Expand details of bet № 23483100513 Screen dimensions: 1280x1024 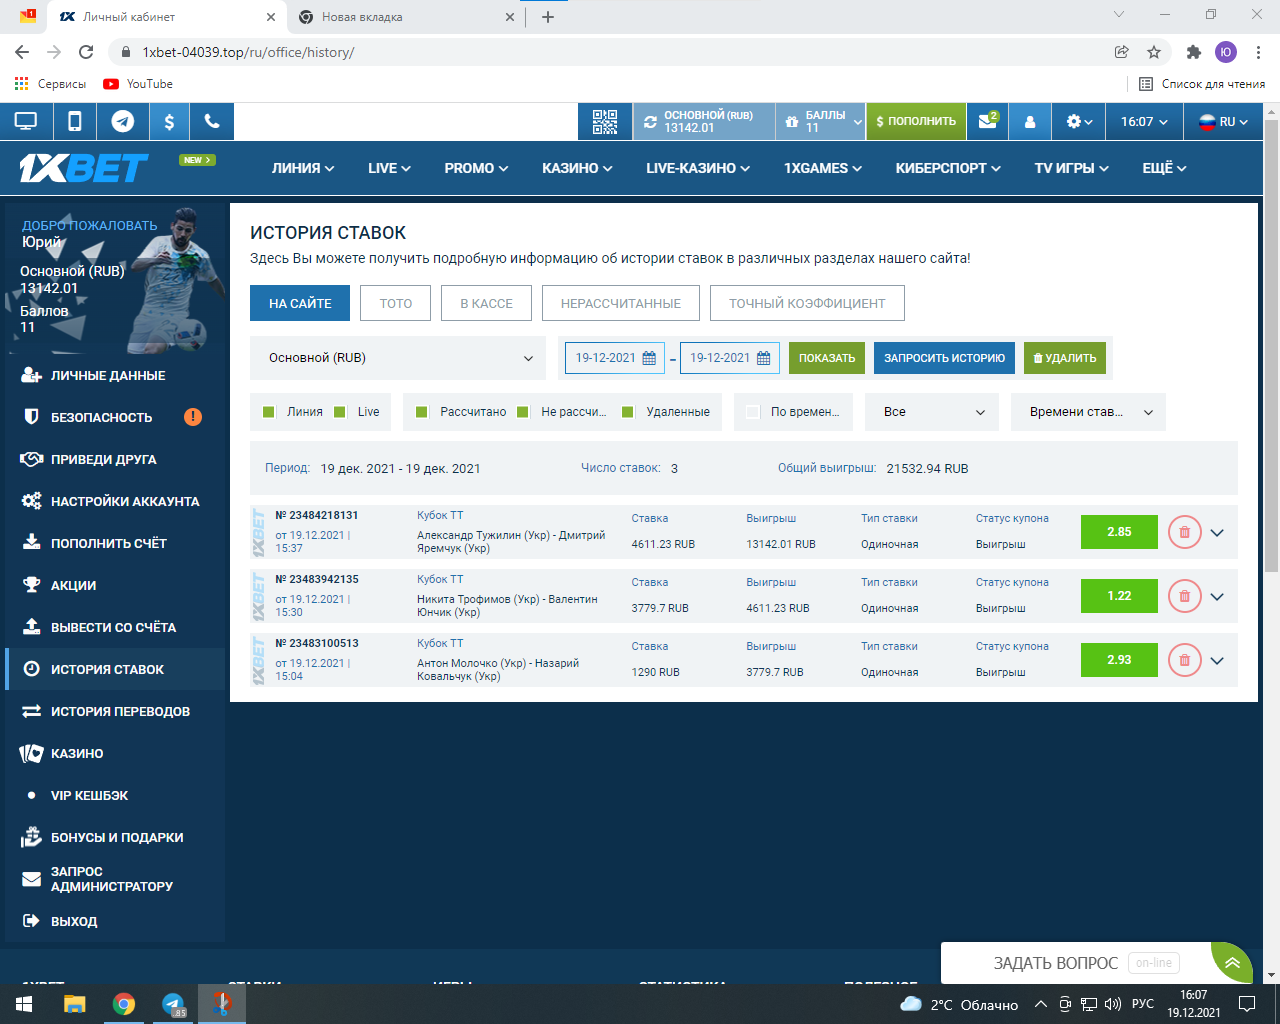(x=1217, y=660)
